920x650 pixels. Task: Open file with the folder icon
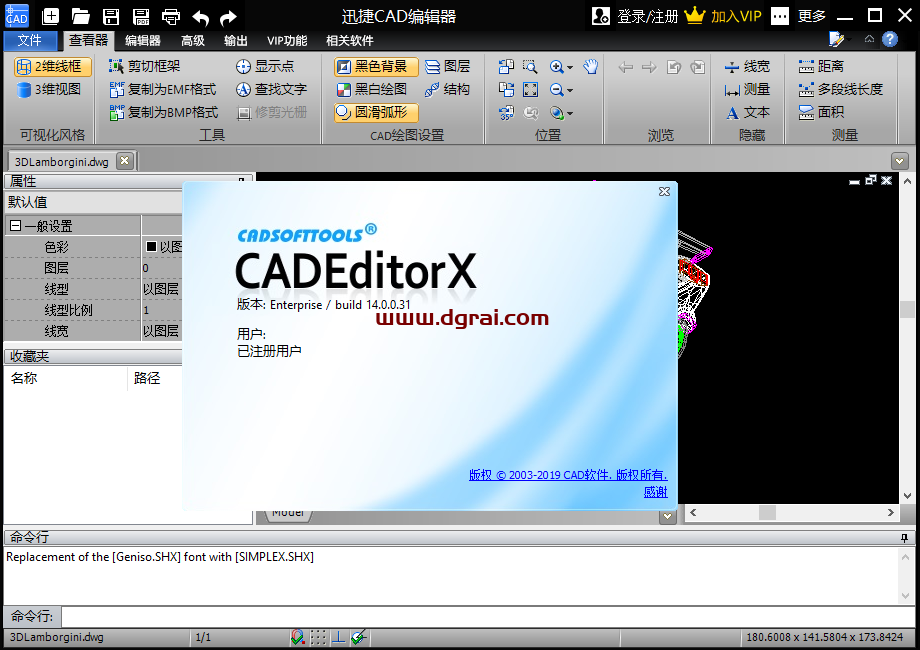coord(80,16)
